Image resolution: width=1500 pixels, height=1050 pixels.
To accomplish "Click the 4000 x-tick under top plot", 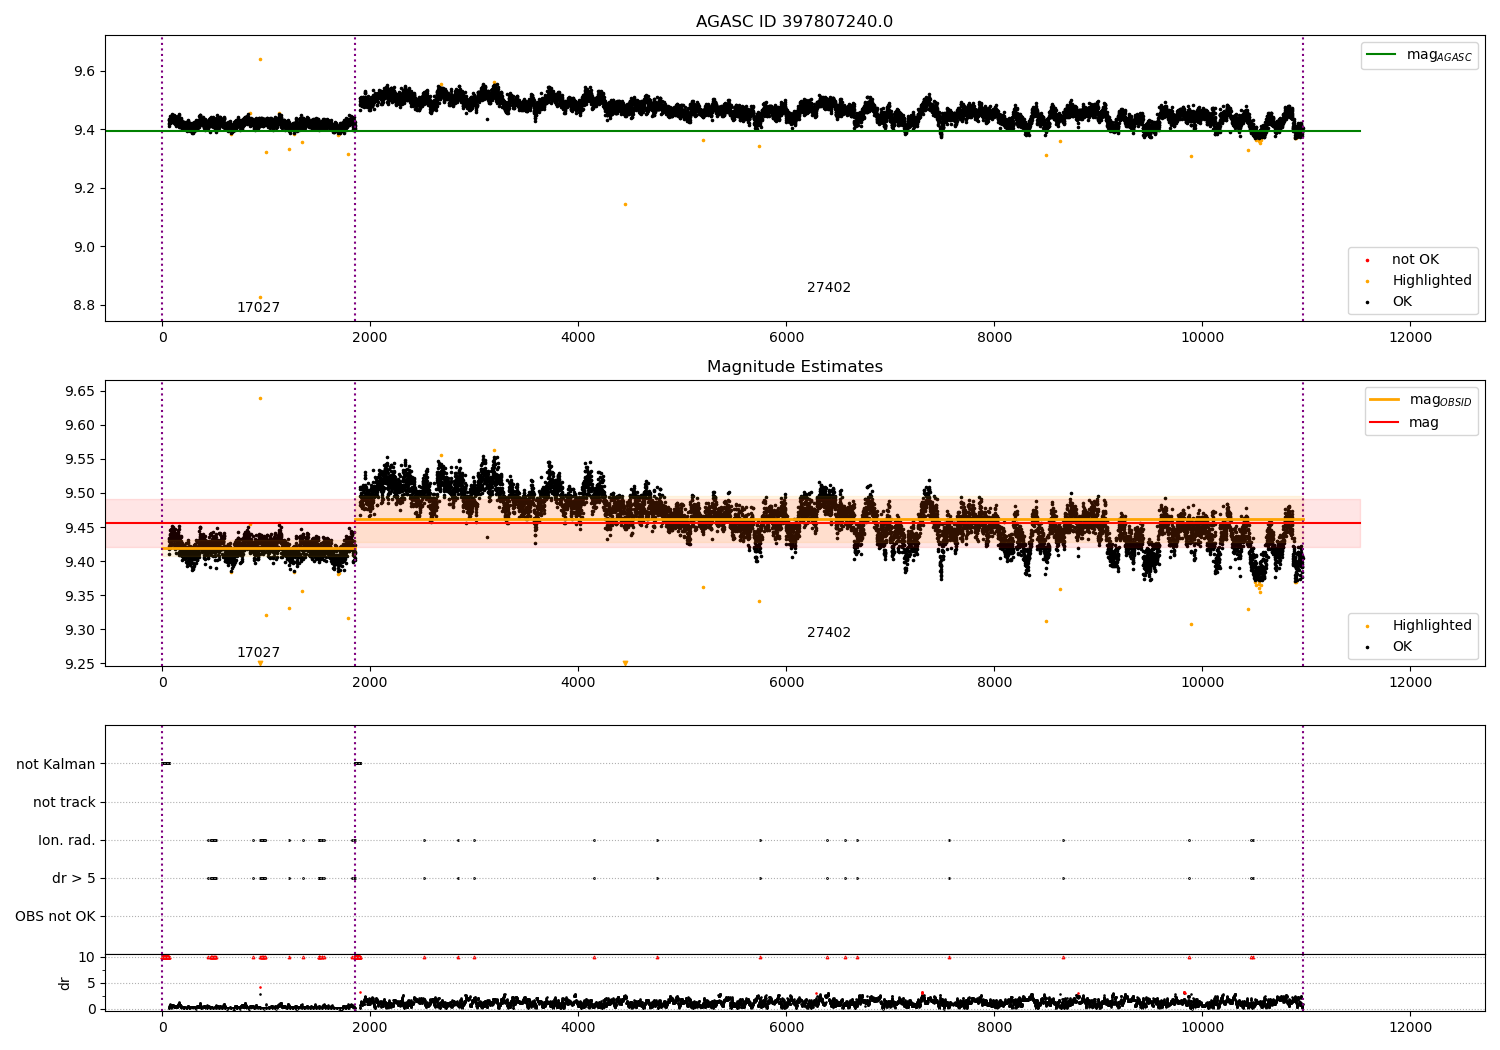I will click(x=578, y=337).
